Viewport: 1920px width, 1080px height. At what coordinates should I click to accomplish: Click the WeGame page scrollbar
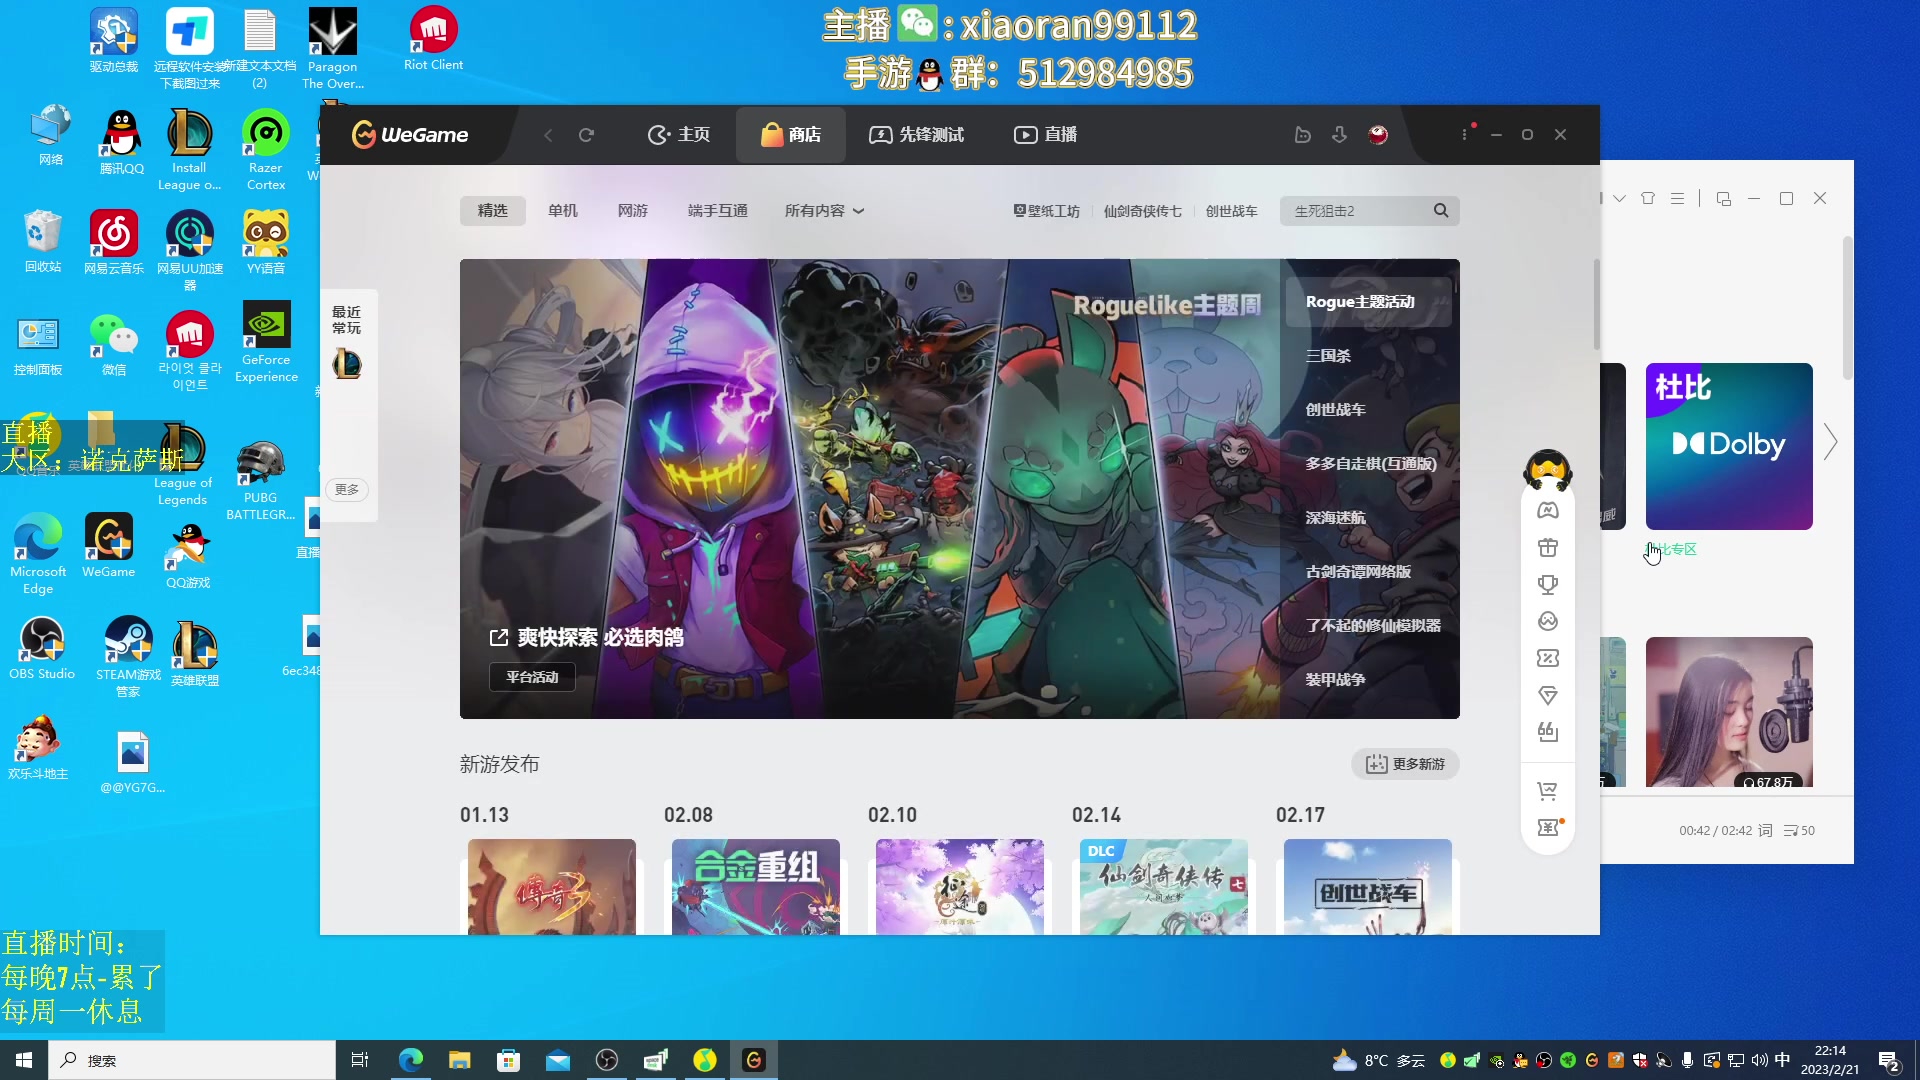[x=1596, y=305]
